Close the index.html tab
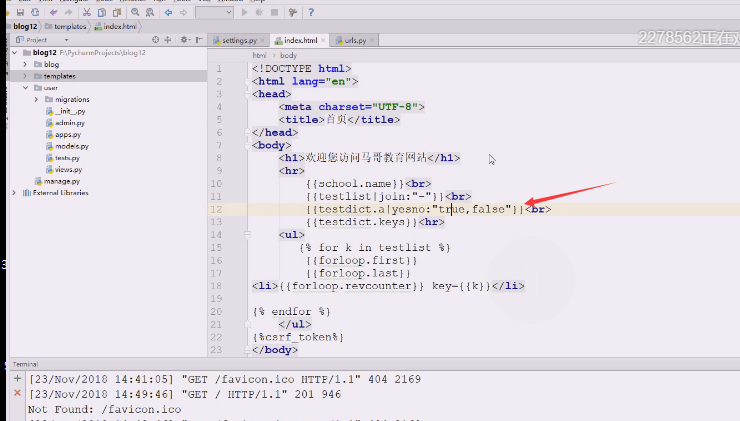The height and width of the screenshot is (421, 740). coord(323,41)
